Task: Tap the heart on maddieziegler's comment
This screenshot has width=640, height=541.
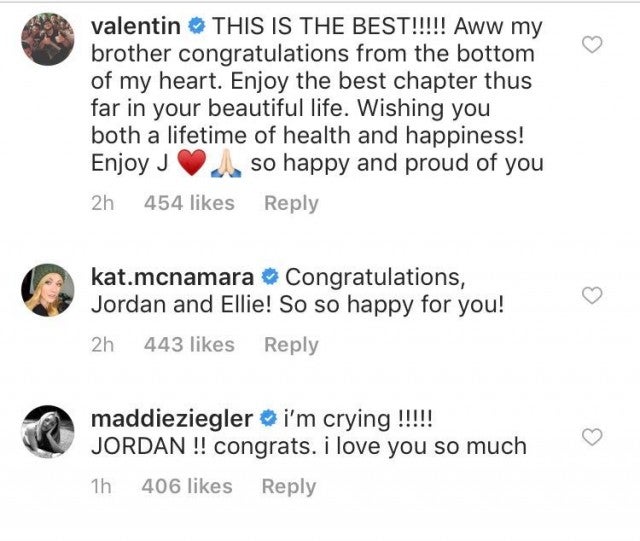Action: point(592,437)
